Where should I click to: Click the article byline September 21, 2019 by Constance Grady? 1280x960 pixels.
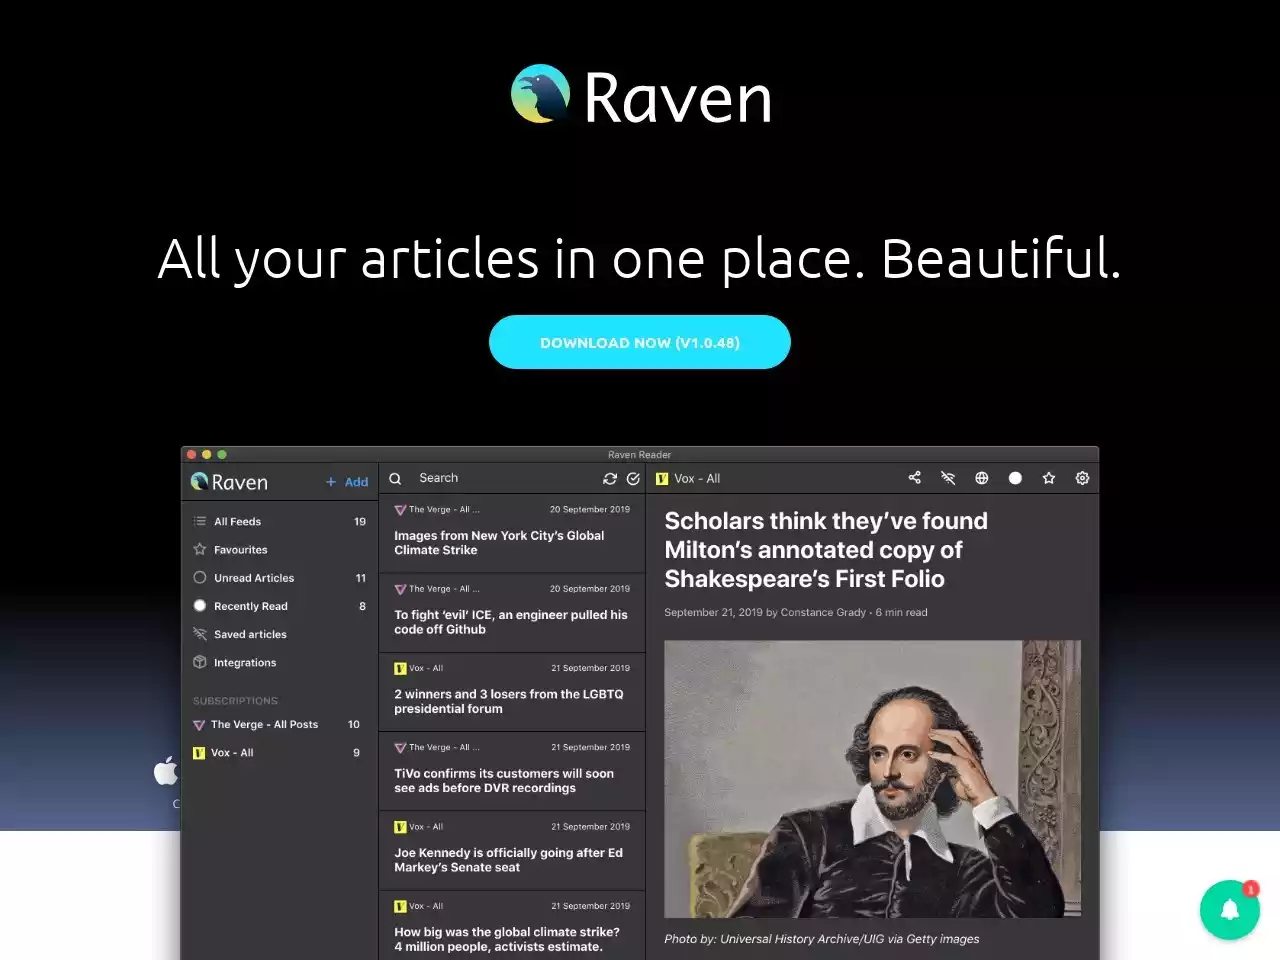tap(796, 612)
